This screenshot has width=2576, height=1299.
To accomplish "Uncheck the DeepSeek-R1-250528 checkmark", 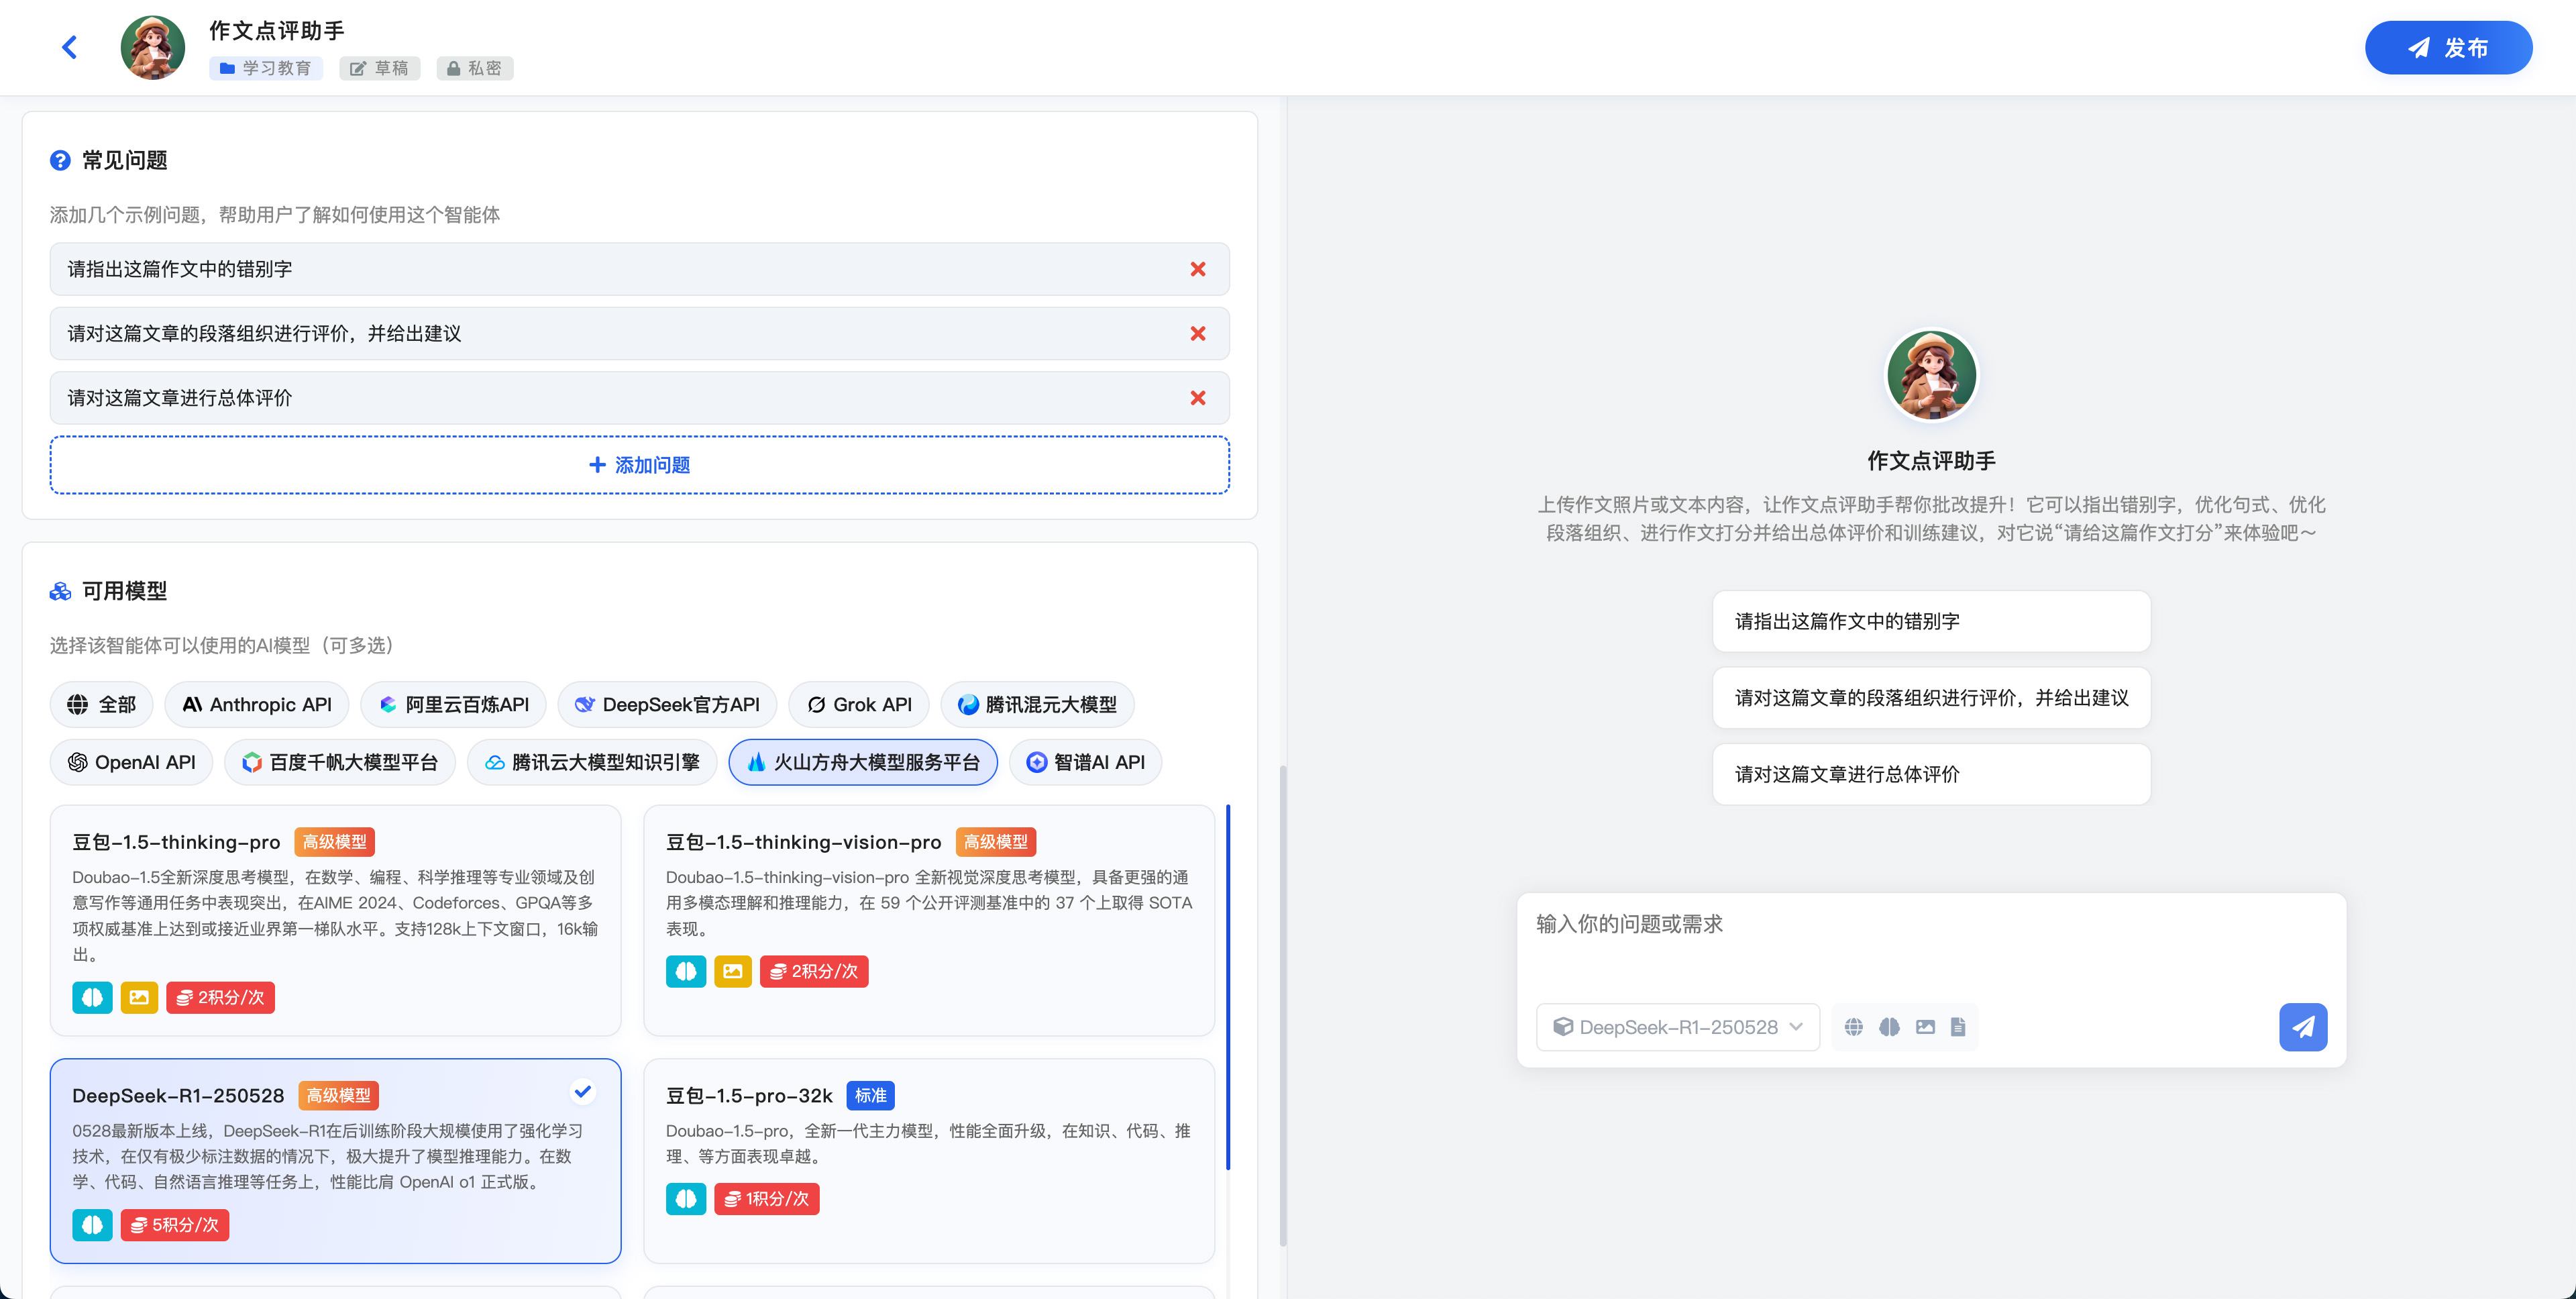I will point(583,1092).
